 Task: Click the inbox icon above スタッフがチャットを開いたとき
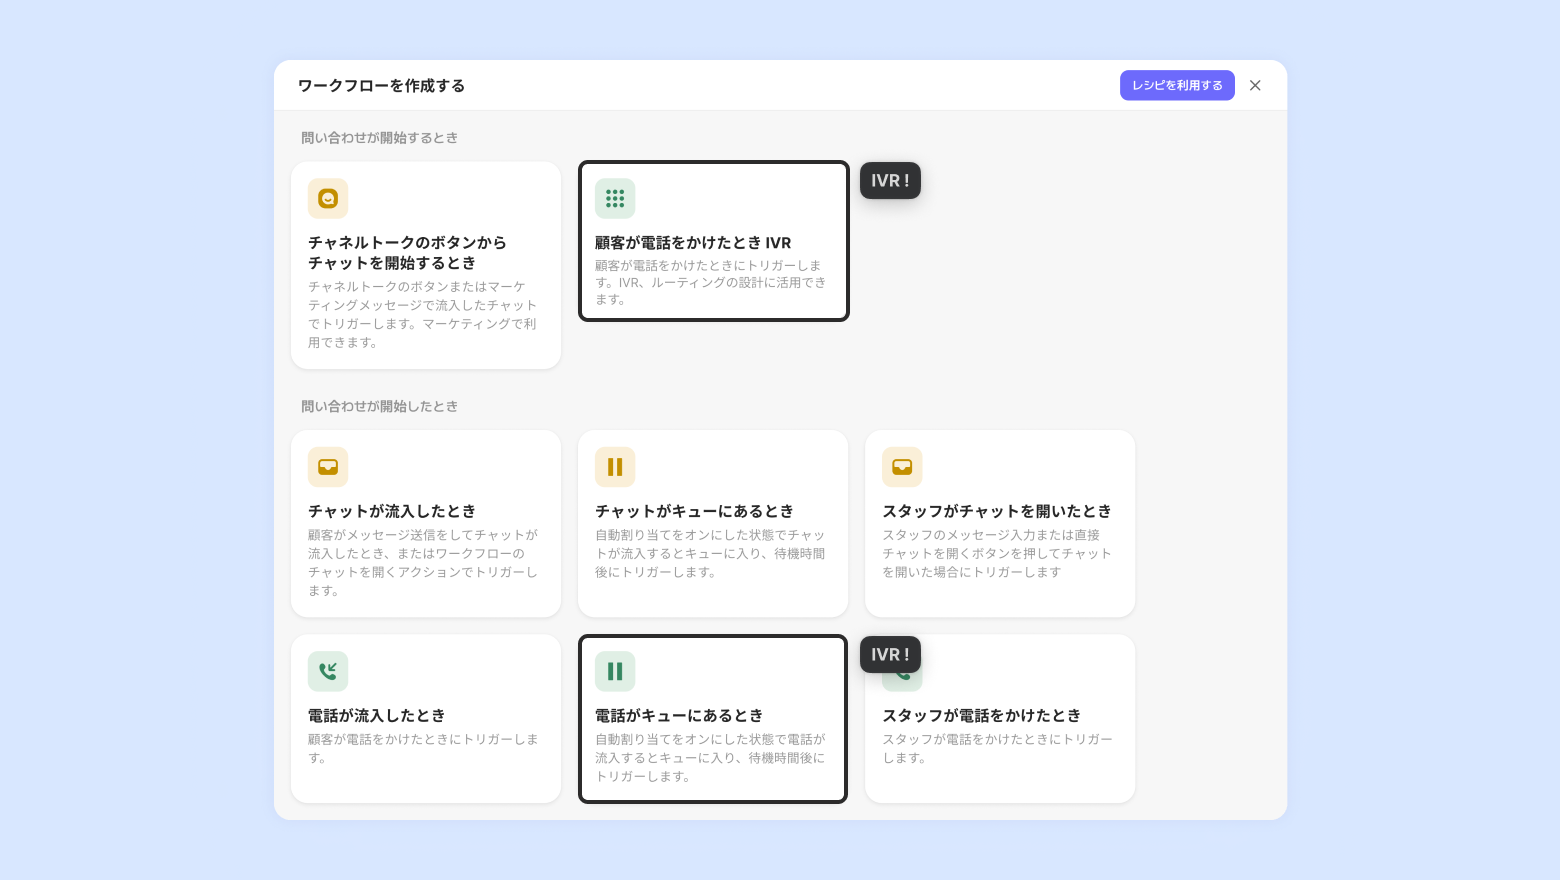tap(902, 467)
